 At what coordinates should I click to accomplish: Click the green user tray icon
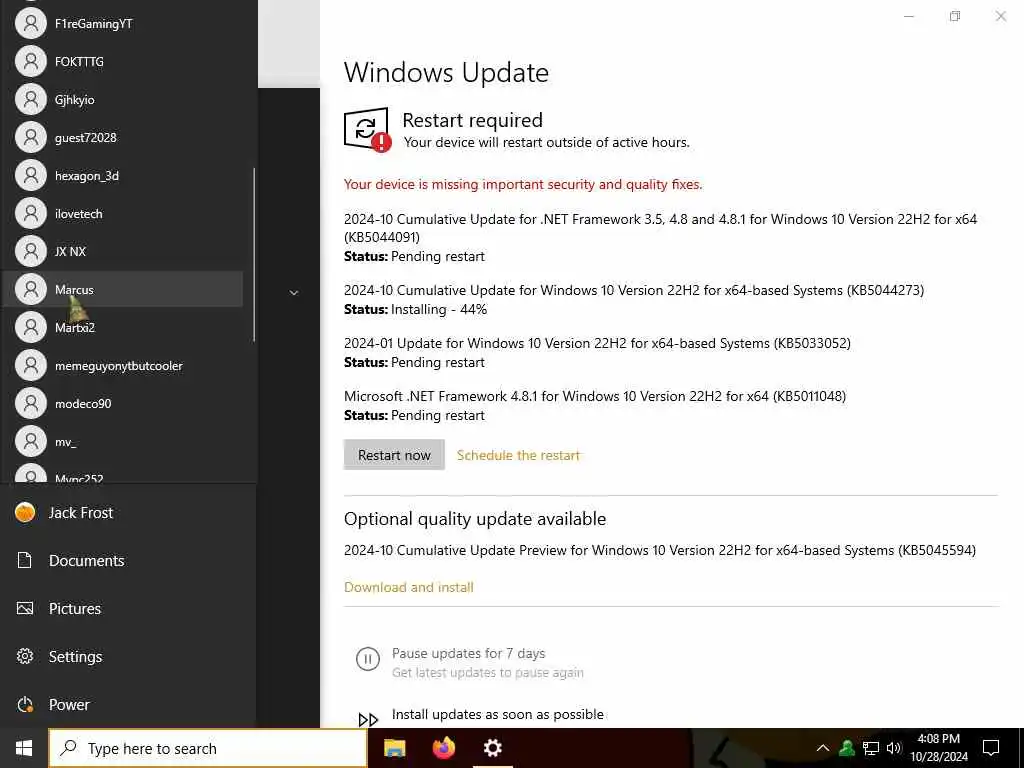(x=847, y=748)
